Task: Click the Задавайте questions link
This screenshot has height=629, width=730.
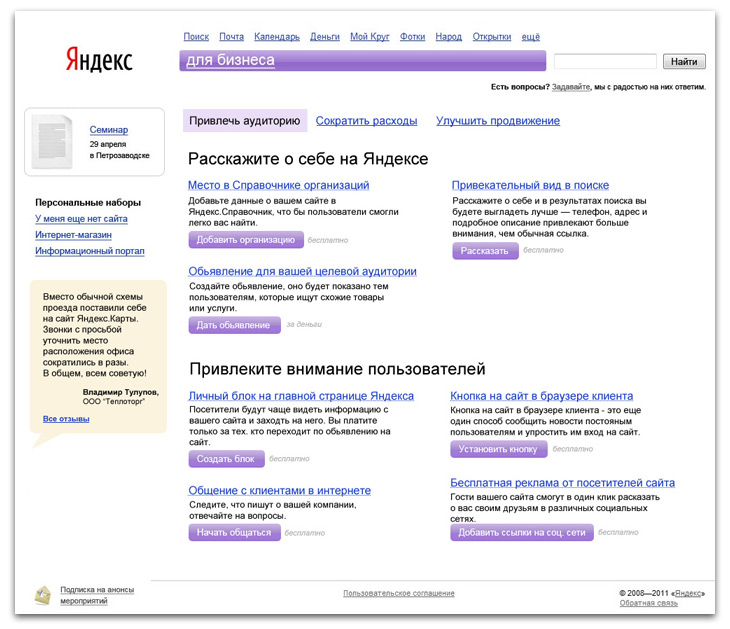Action: pyautogui.click(x=571, y=87)
